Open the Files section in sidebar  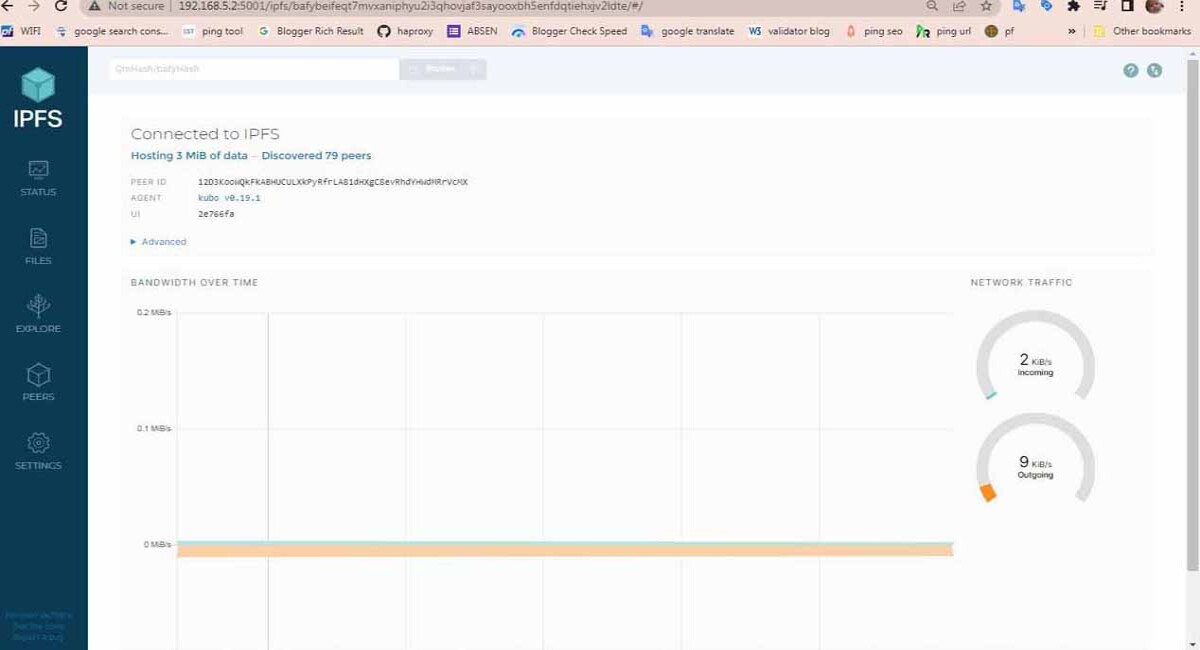[x=38, y=247]
